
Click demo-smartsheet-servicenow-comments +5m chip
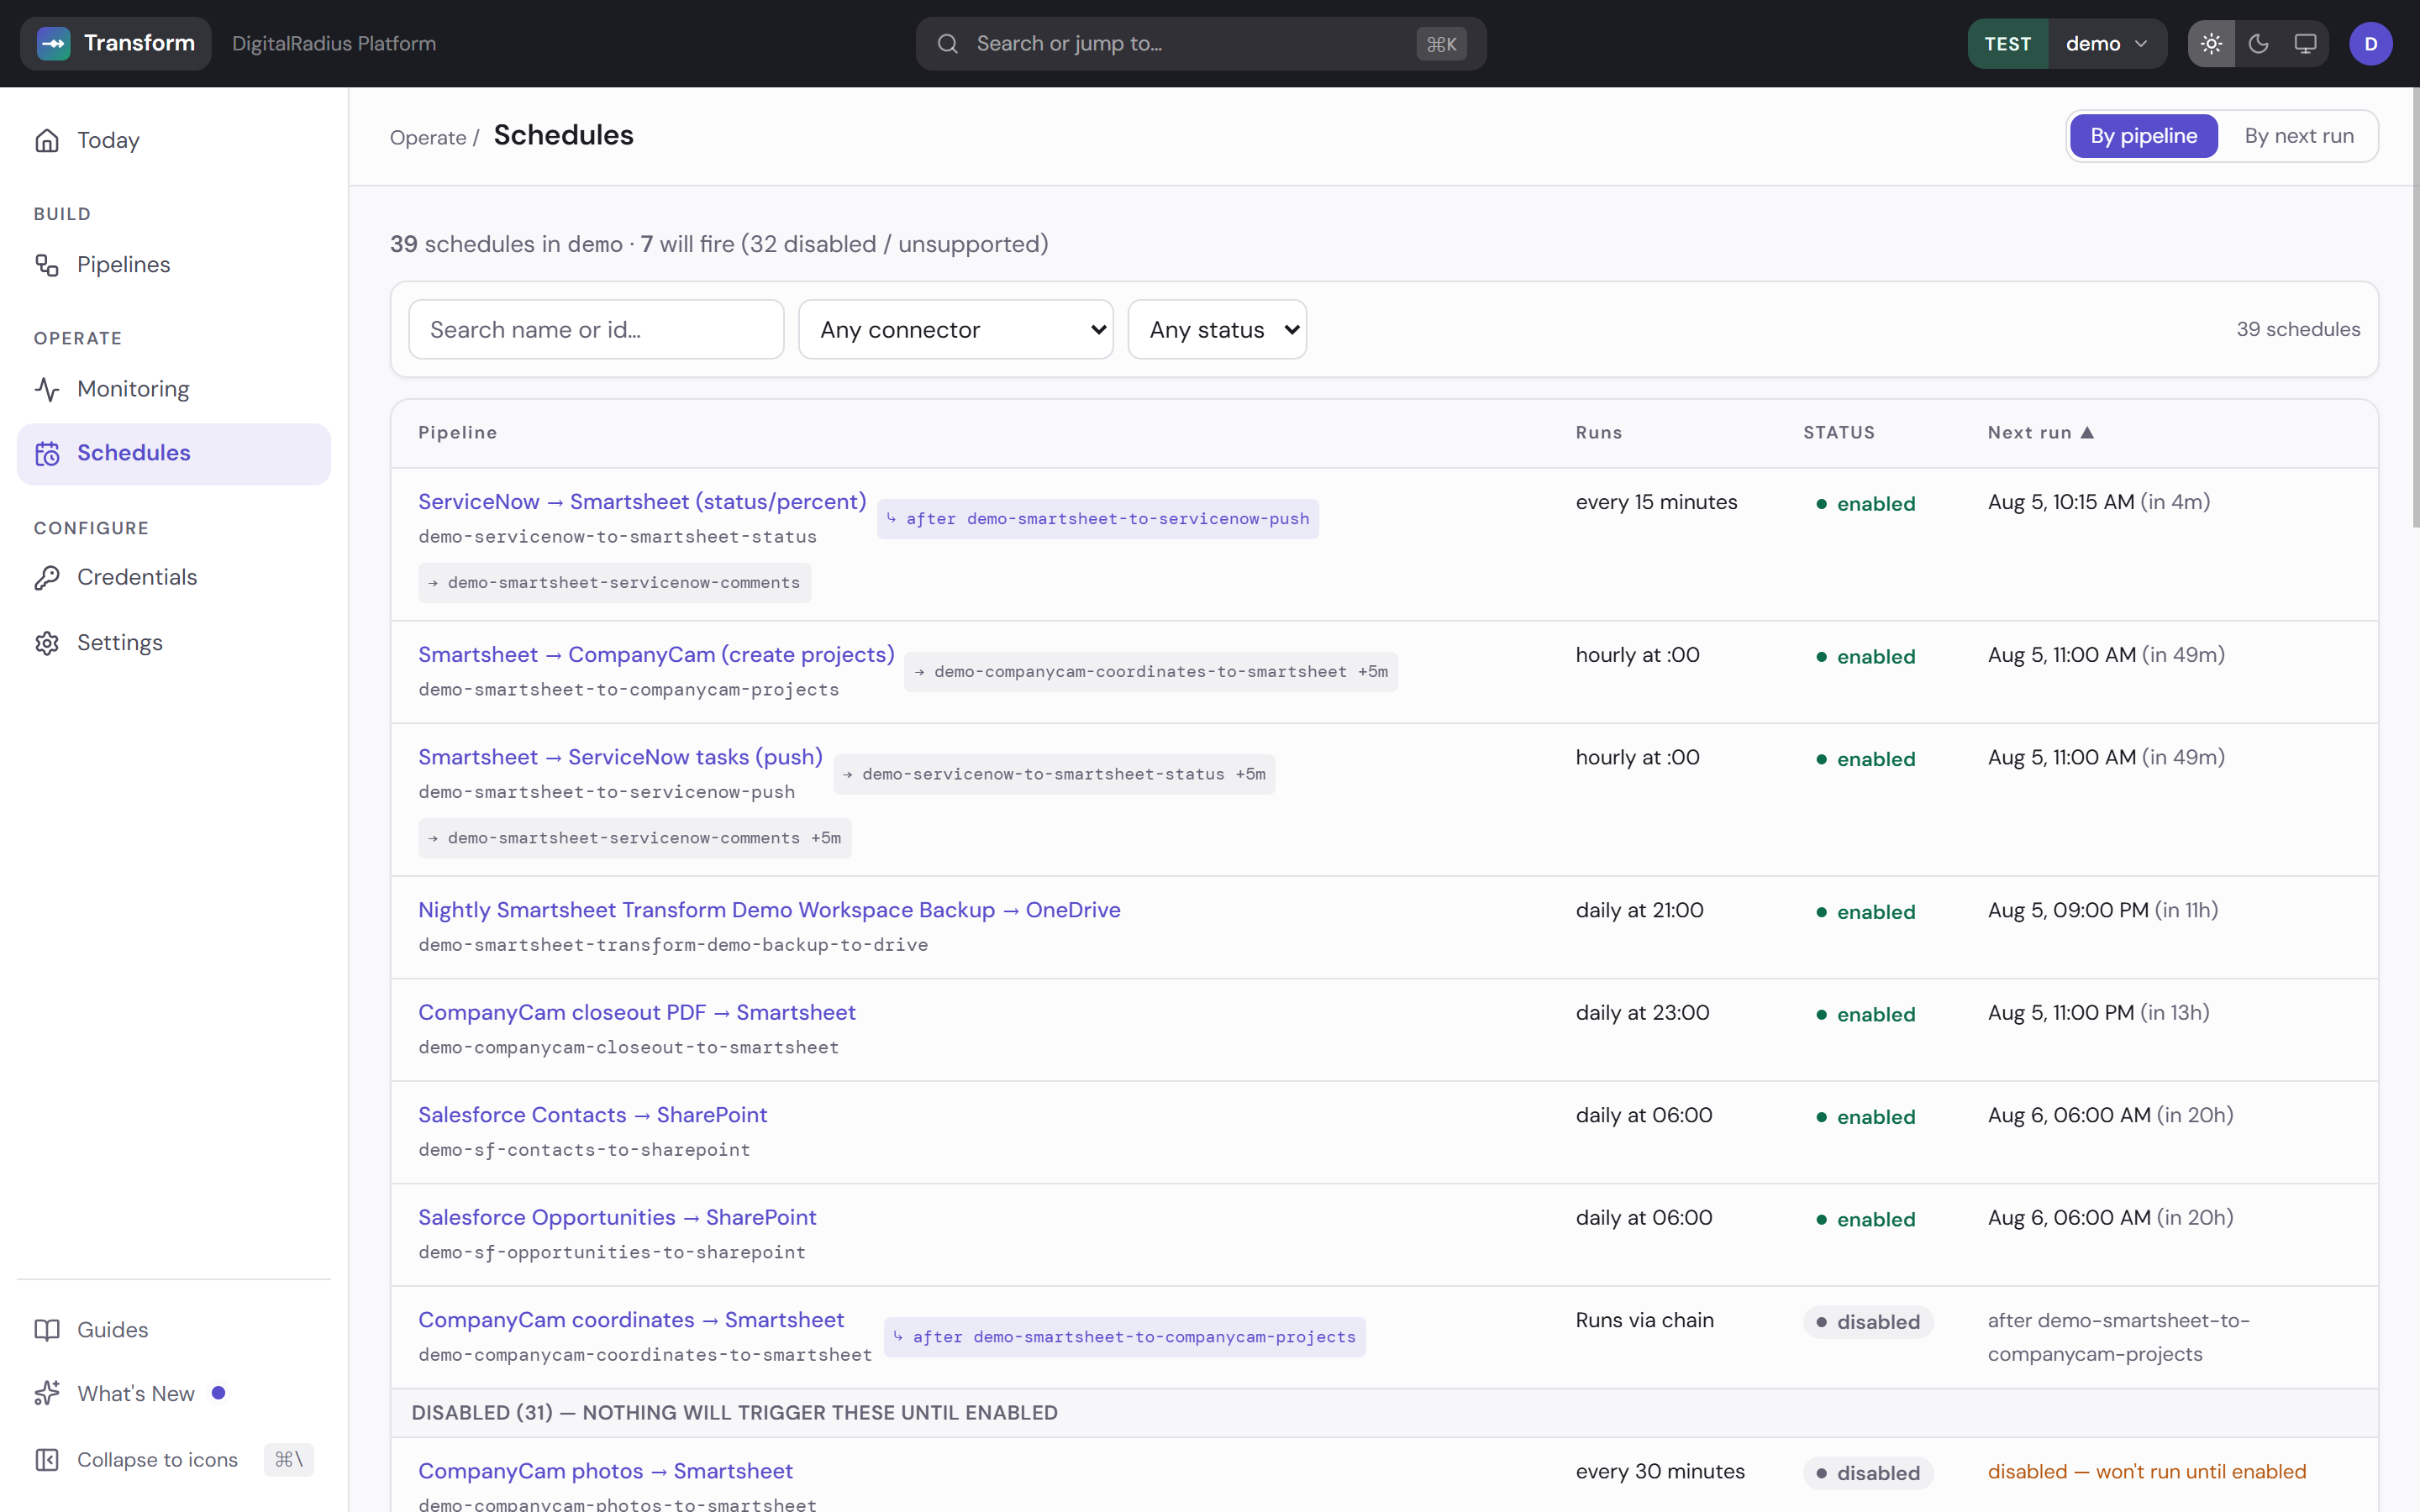pos(635,838)
